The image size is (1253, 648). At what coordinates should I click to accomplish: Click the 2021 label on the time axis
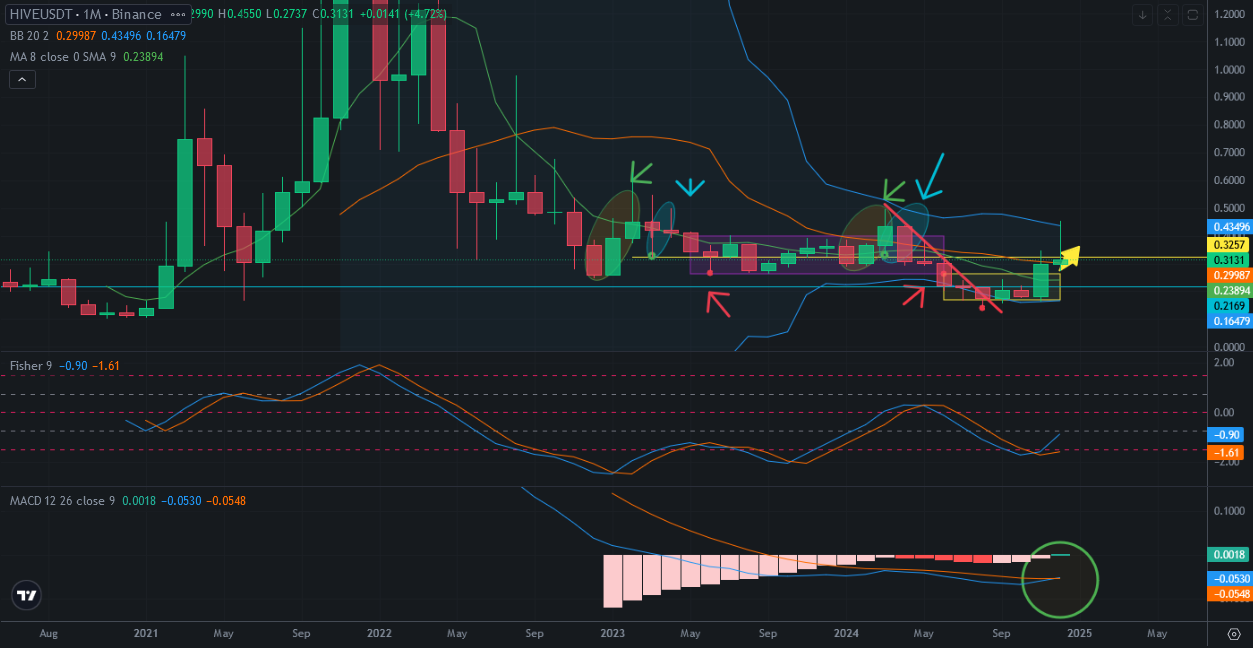pos(146,633)
